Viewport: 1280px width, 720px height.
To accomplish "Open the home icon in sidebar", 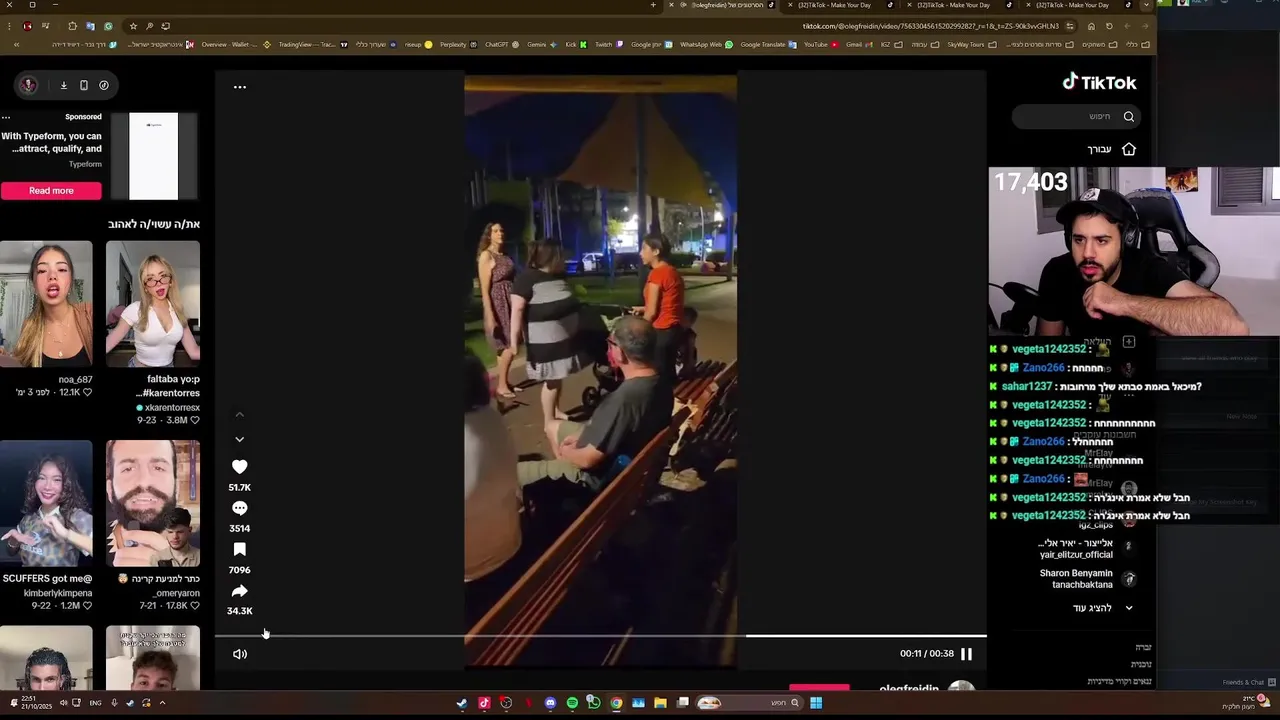I will pos(1129,149).
